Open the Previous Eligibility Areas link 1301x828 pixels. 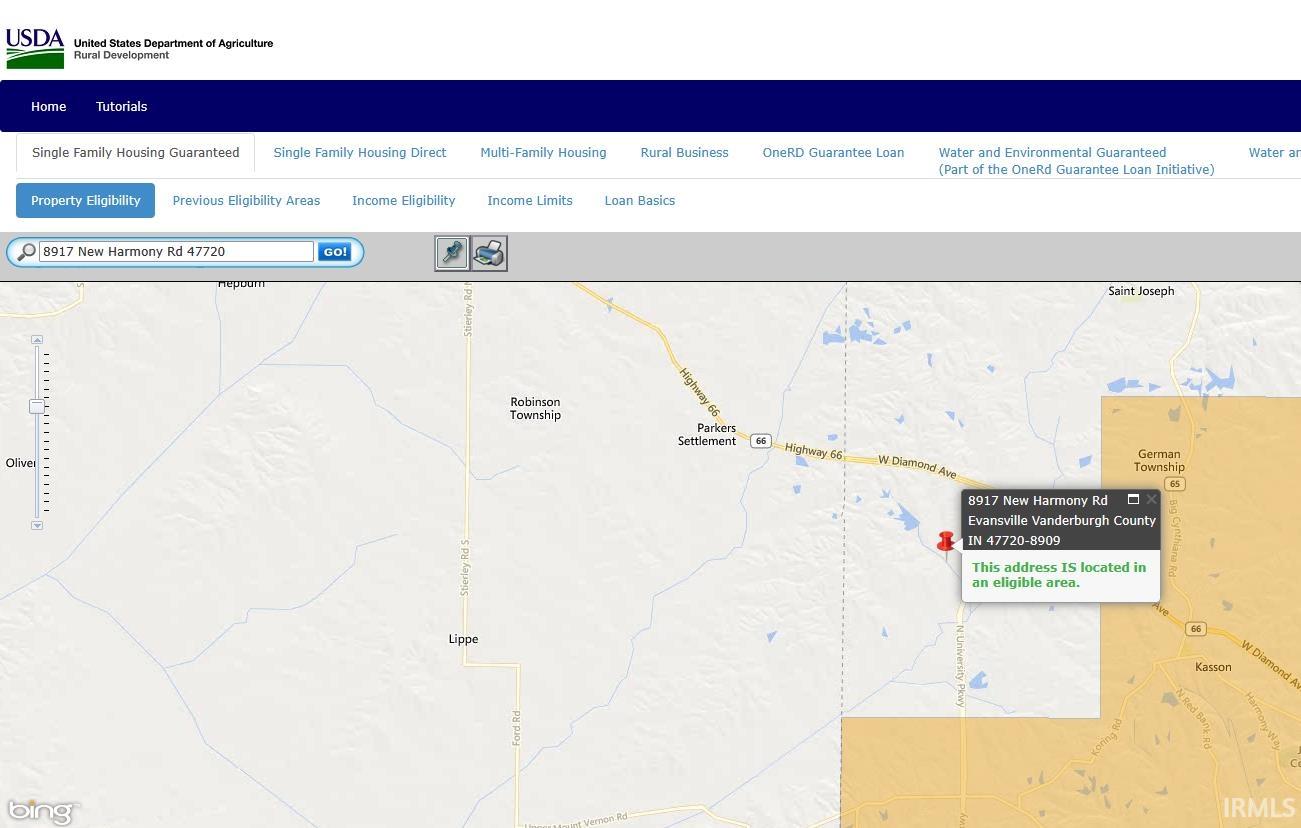pos(246,201)
